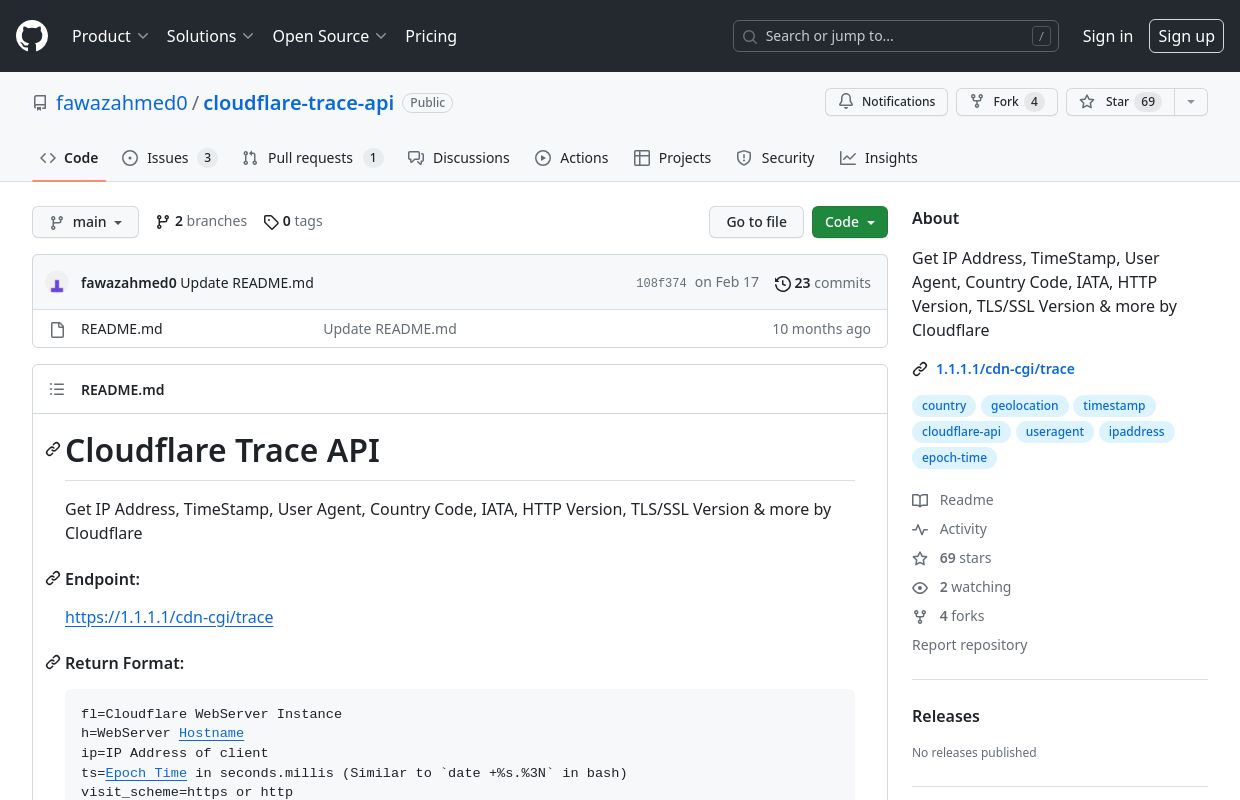Select the country topic tag
Screen dimensions: 1240x800
[944, 406]
